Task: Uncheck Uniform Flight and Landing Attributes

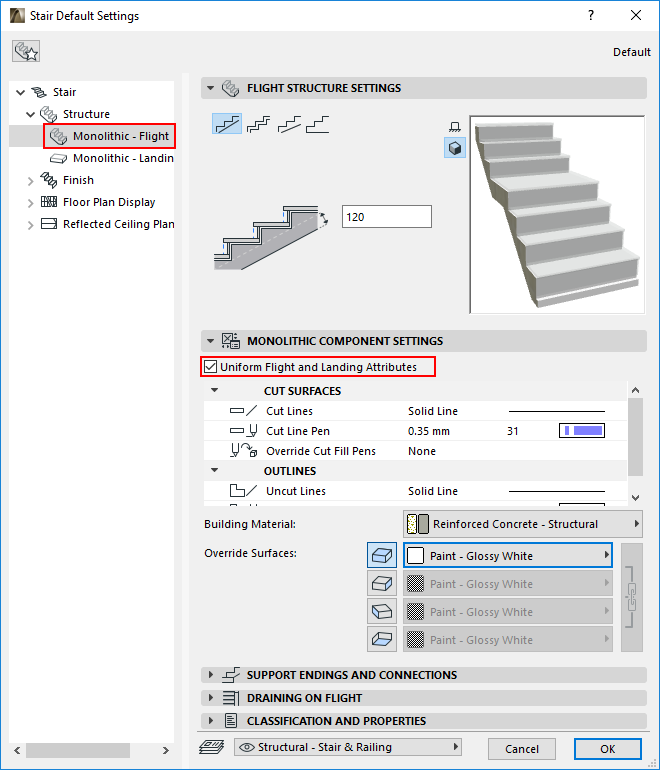Action: (x=211, y=366)
